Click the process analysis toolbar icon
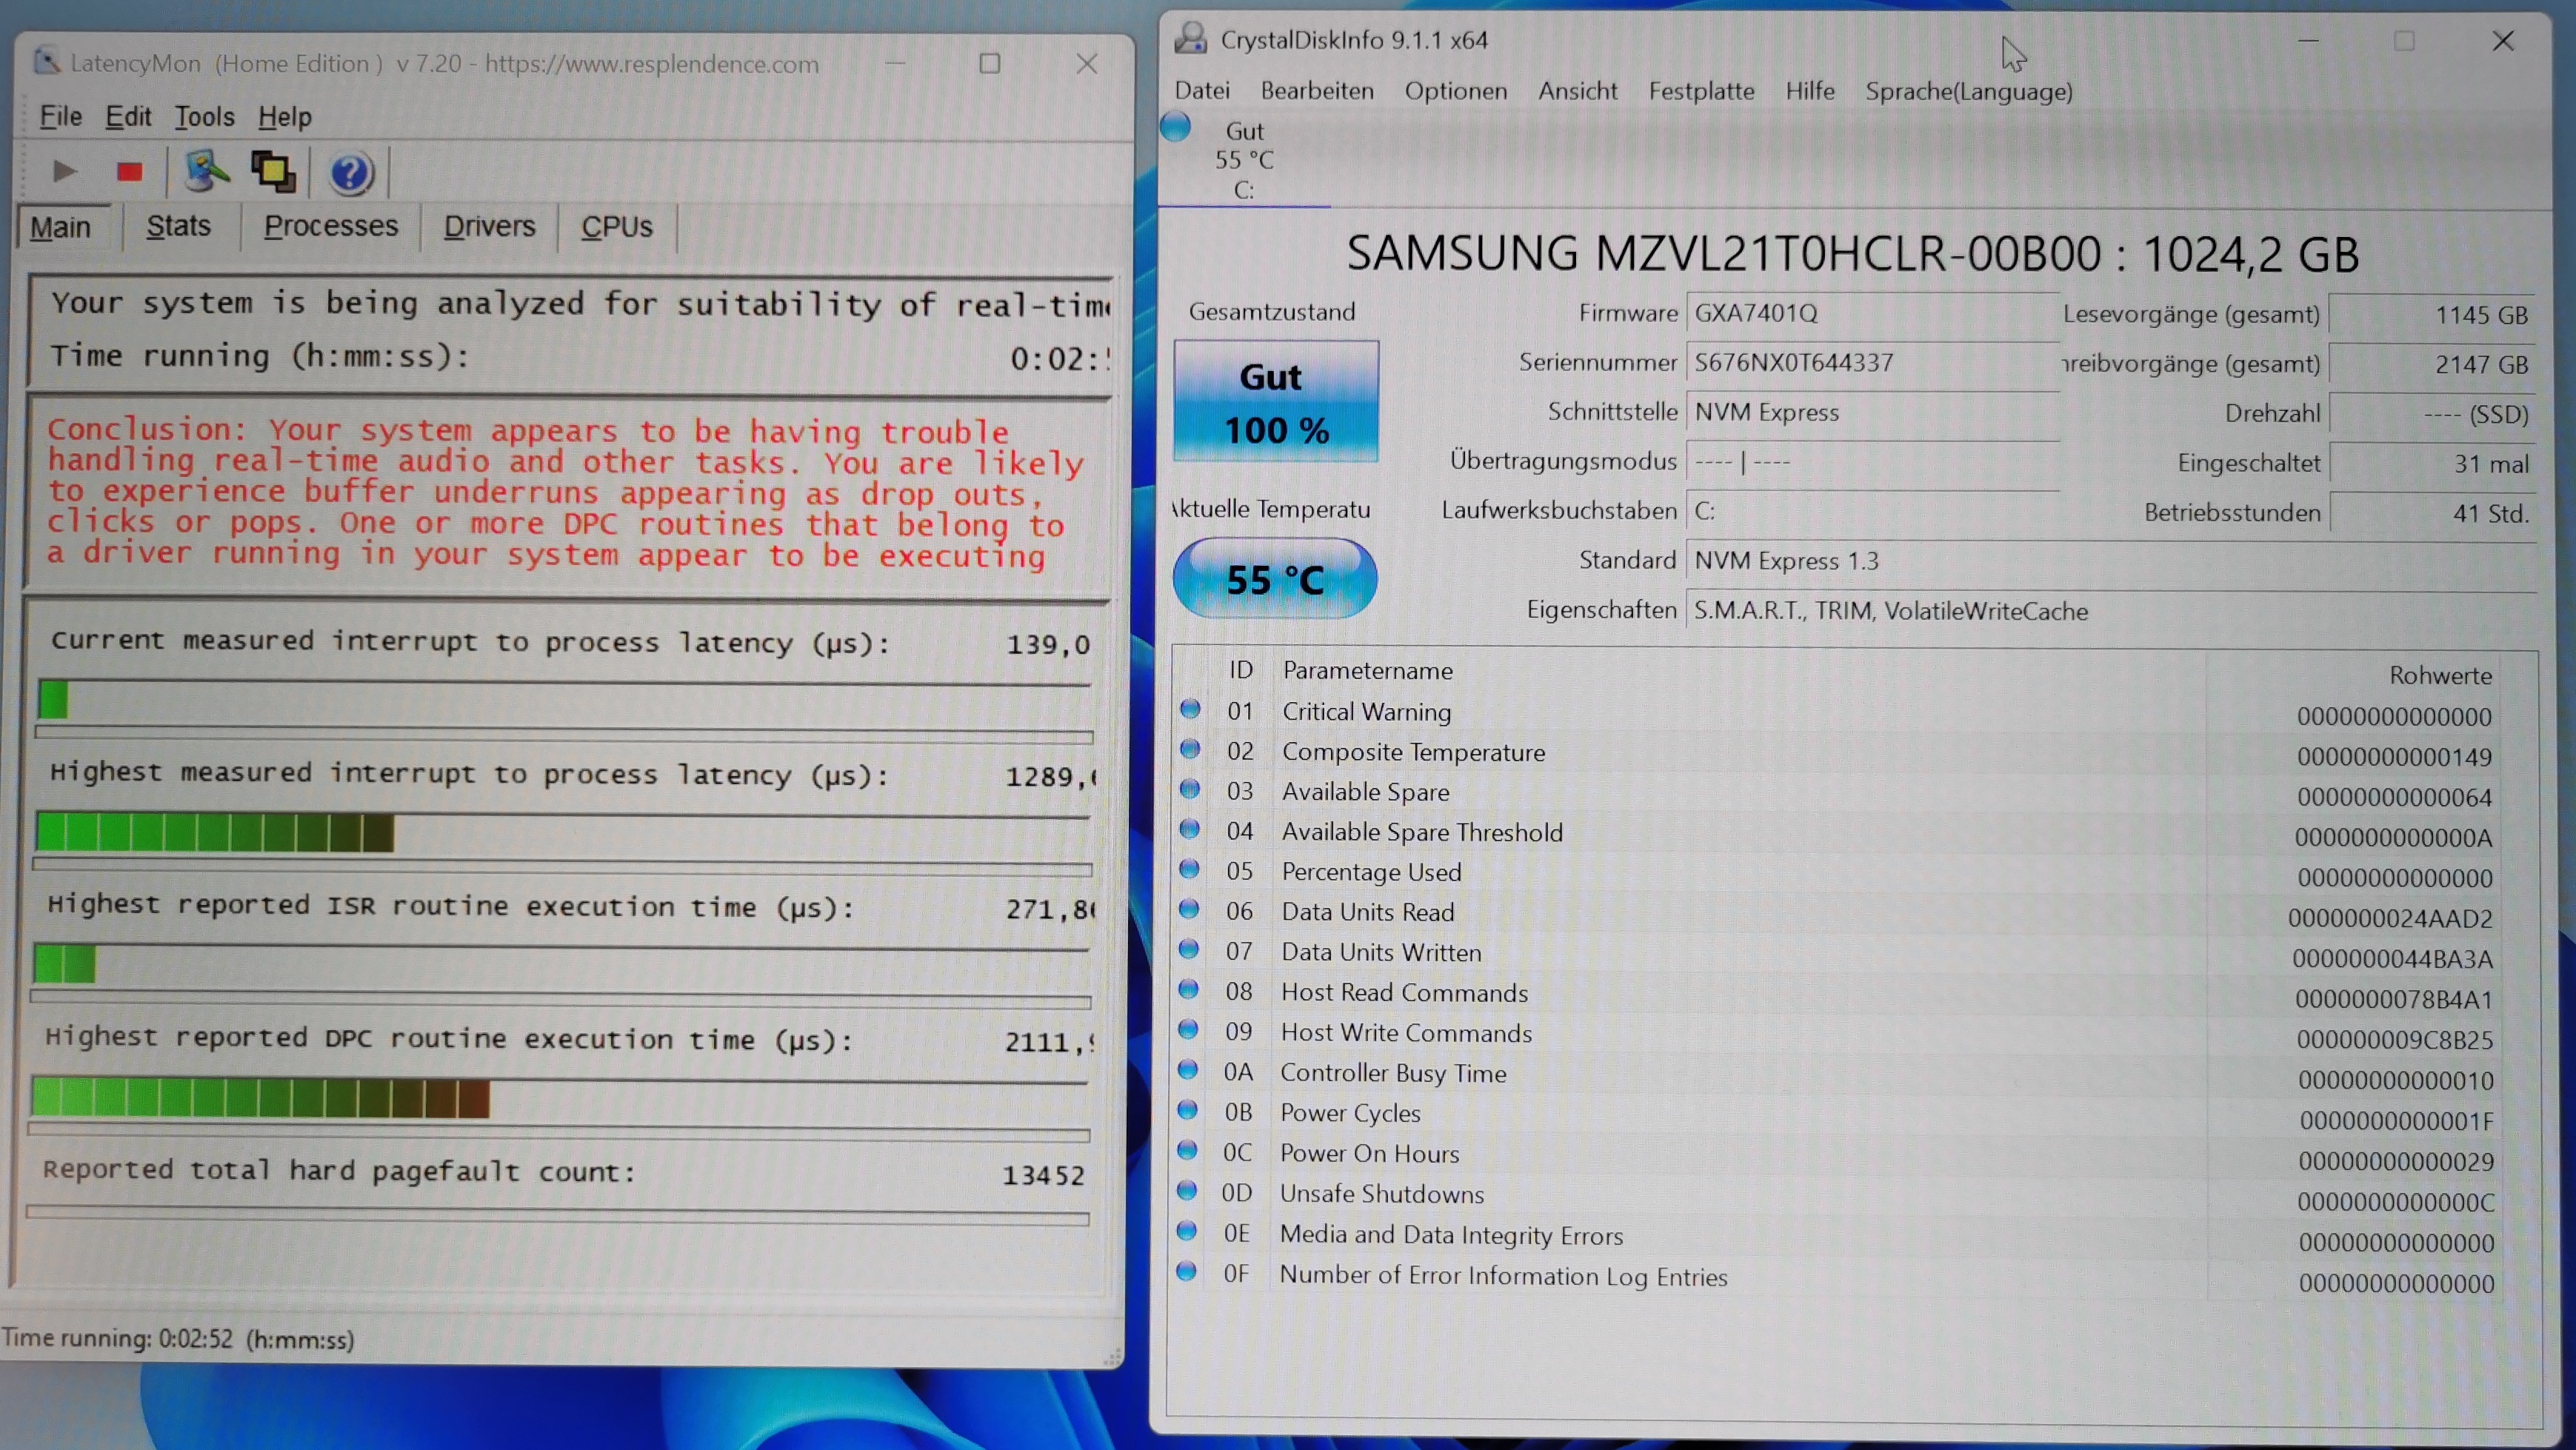The width and height of the screenshot is (2576, 1450). point(206,172)
